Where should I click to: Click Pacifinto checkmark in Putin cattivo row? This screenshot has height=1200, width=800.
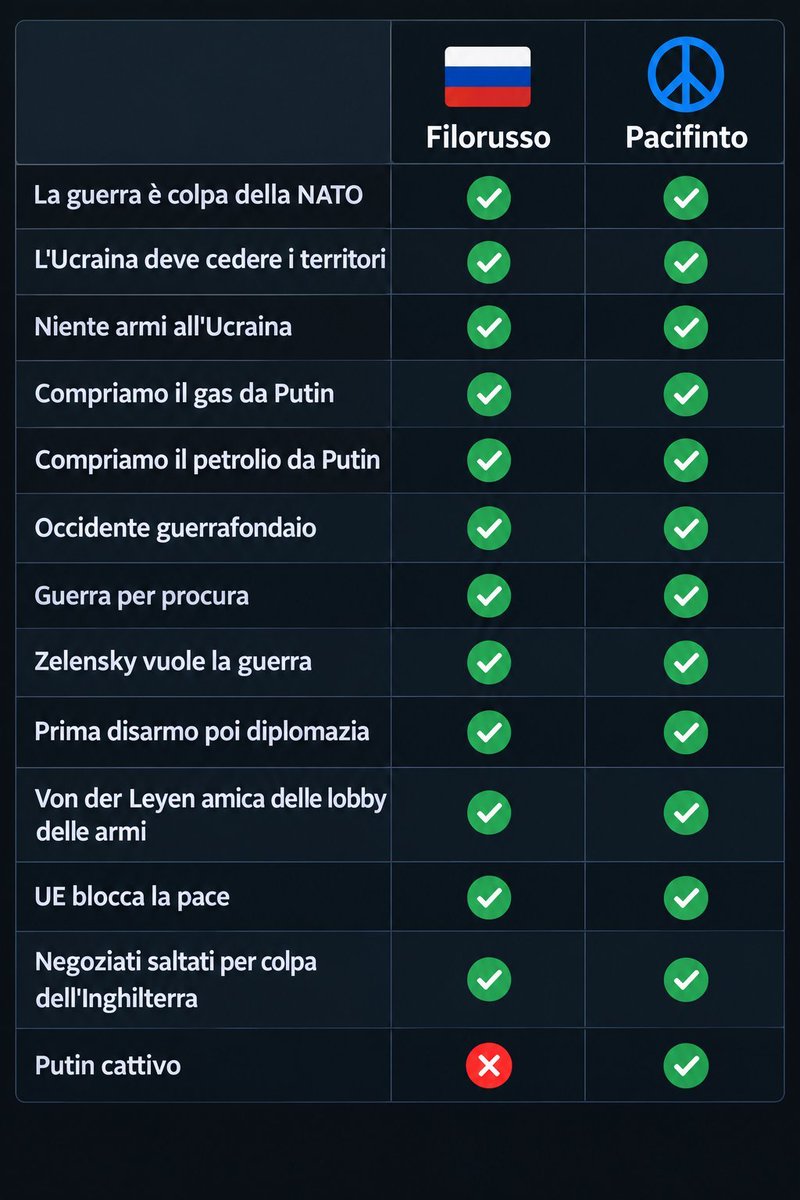pos(686,1066)
